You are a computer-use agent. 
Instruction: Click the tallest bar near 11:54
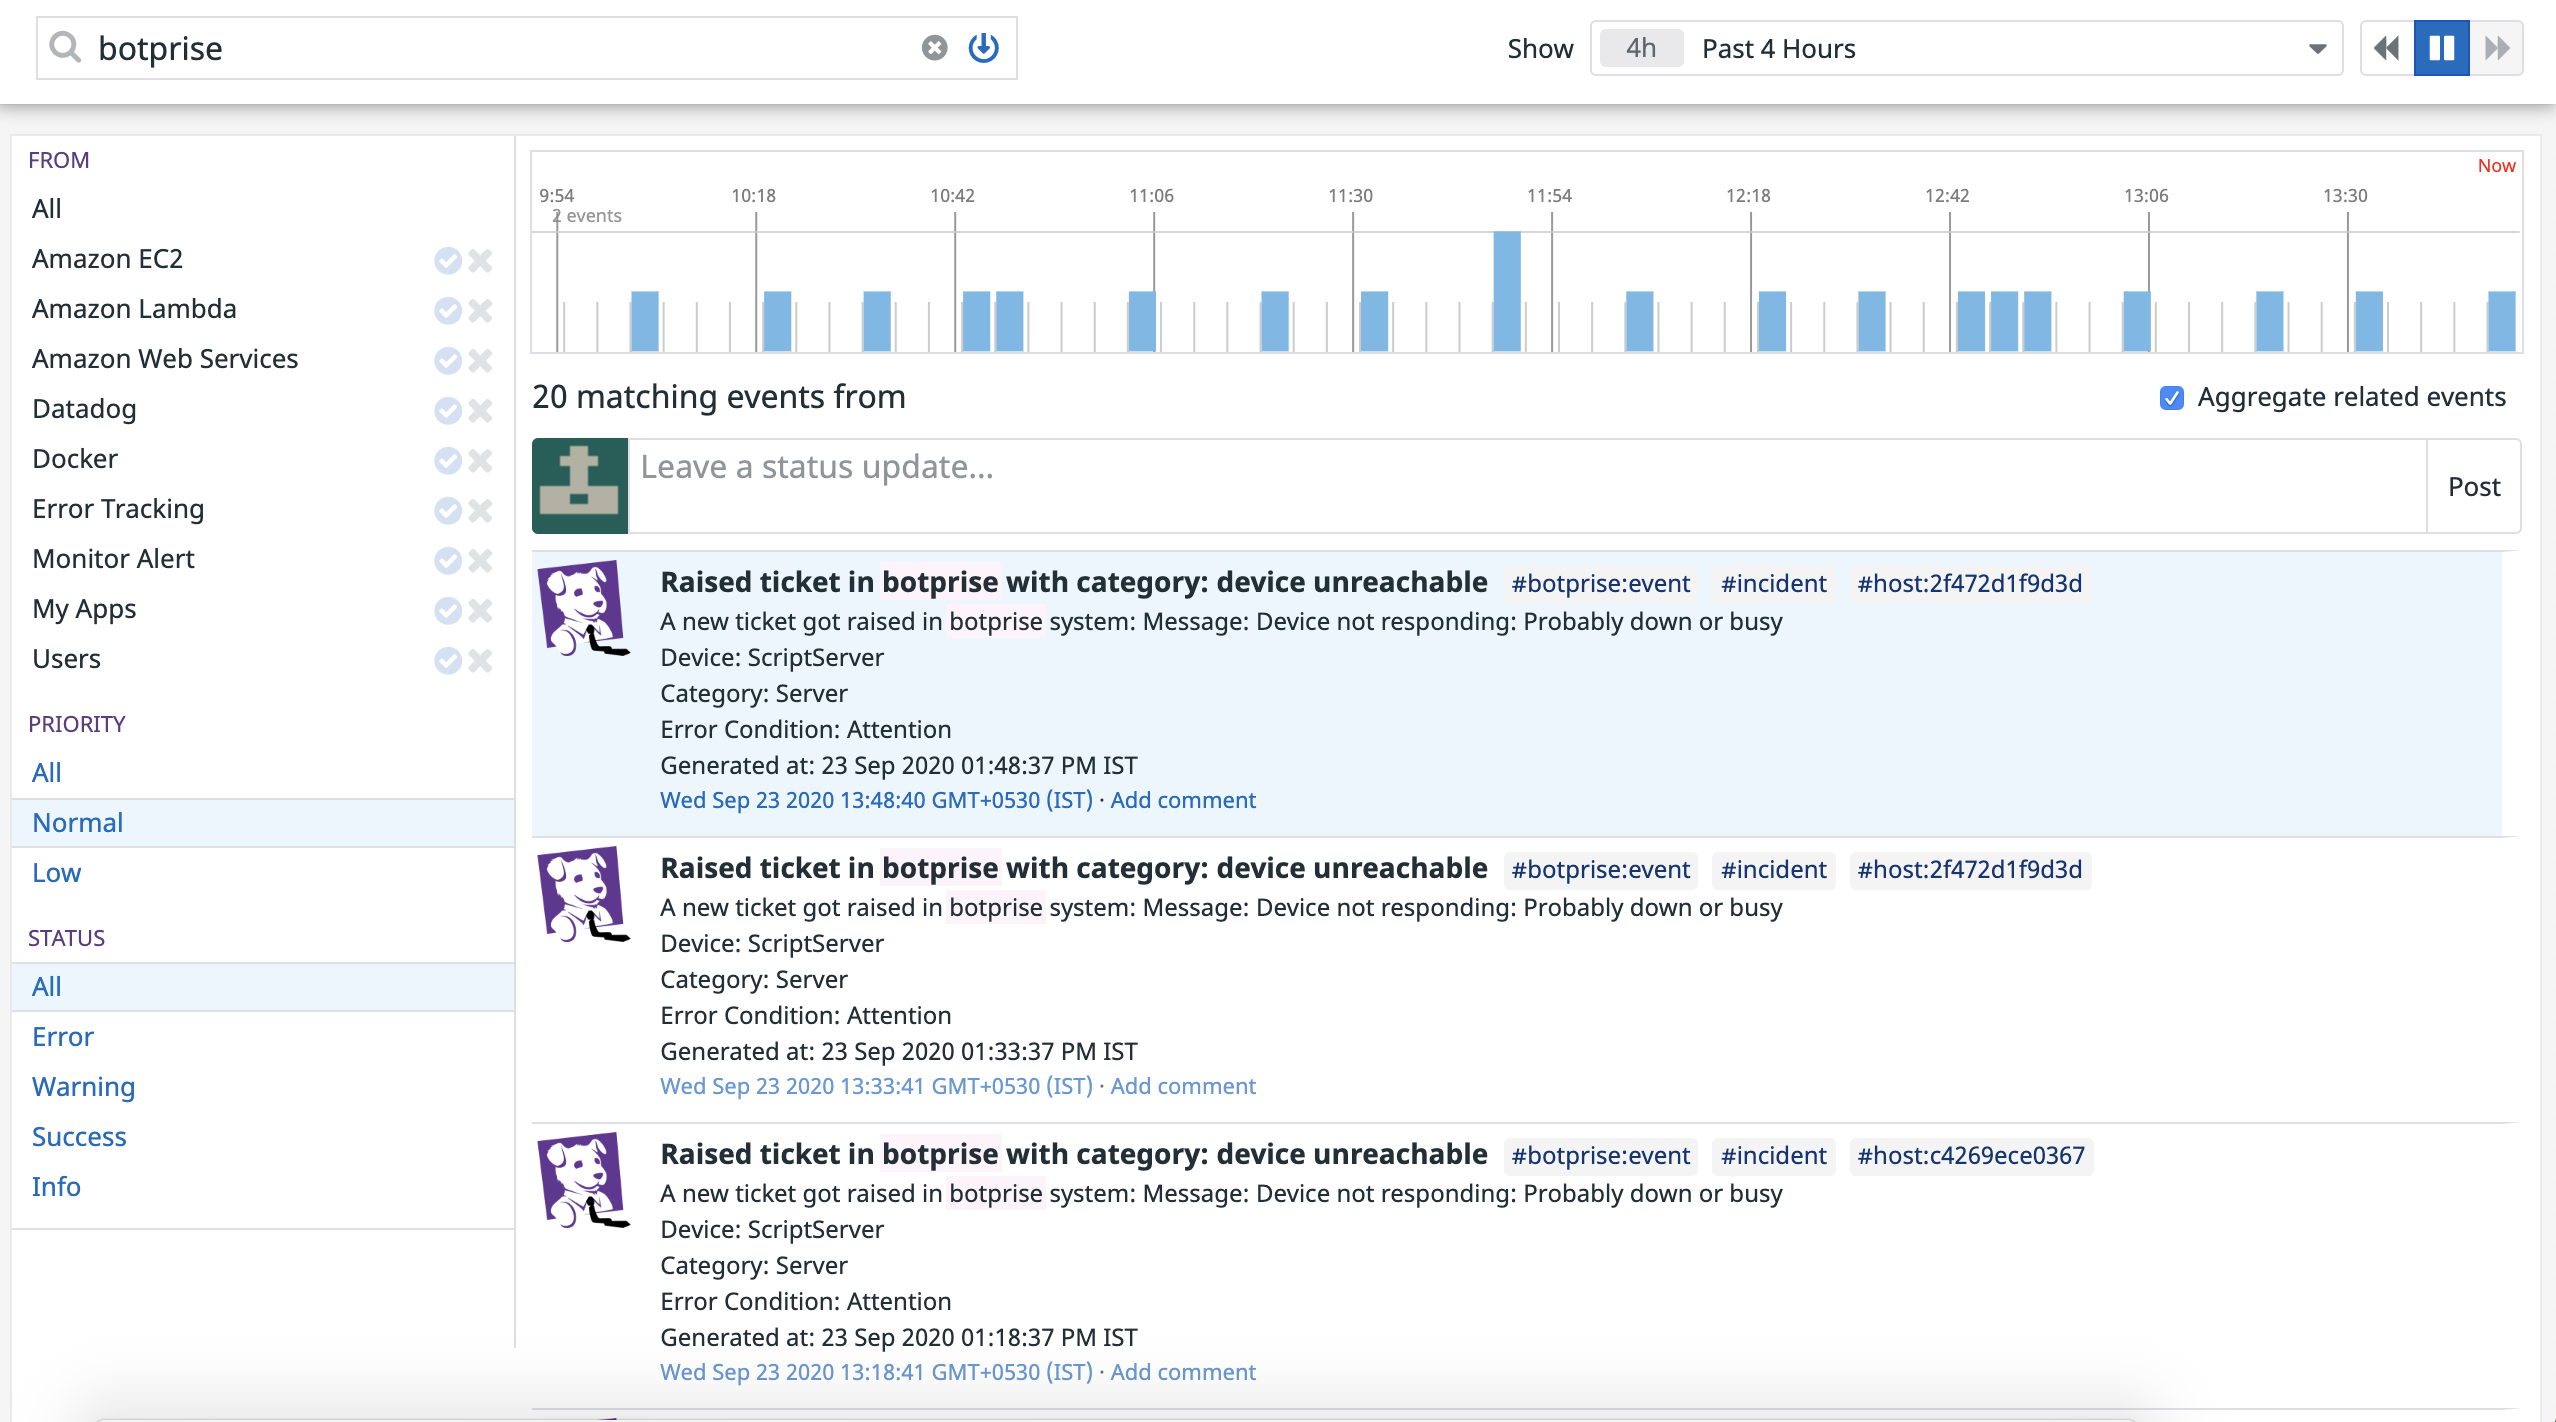point(1506,290)
